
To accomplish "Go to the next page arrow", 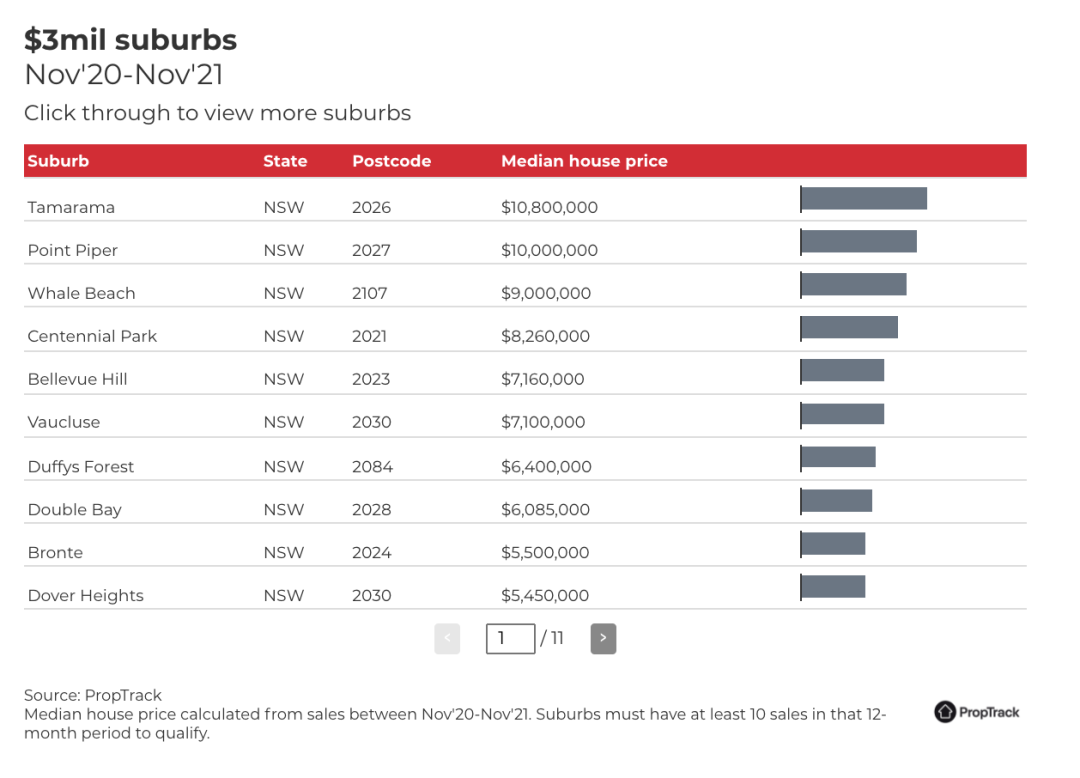I will point(603,638).
